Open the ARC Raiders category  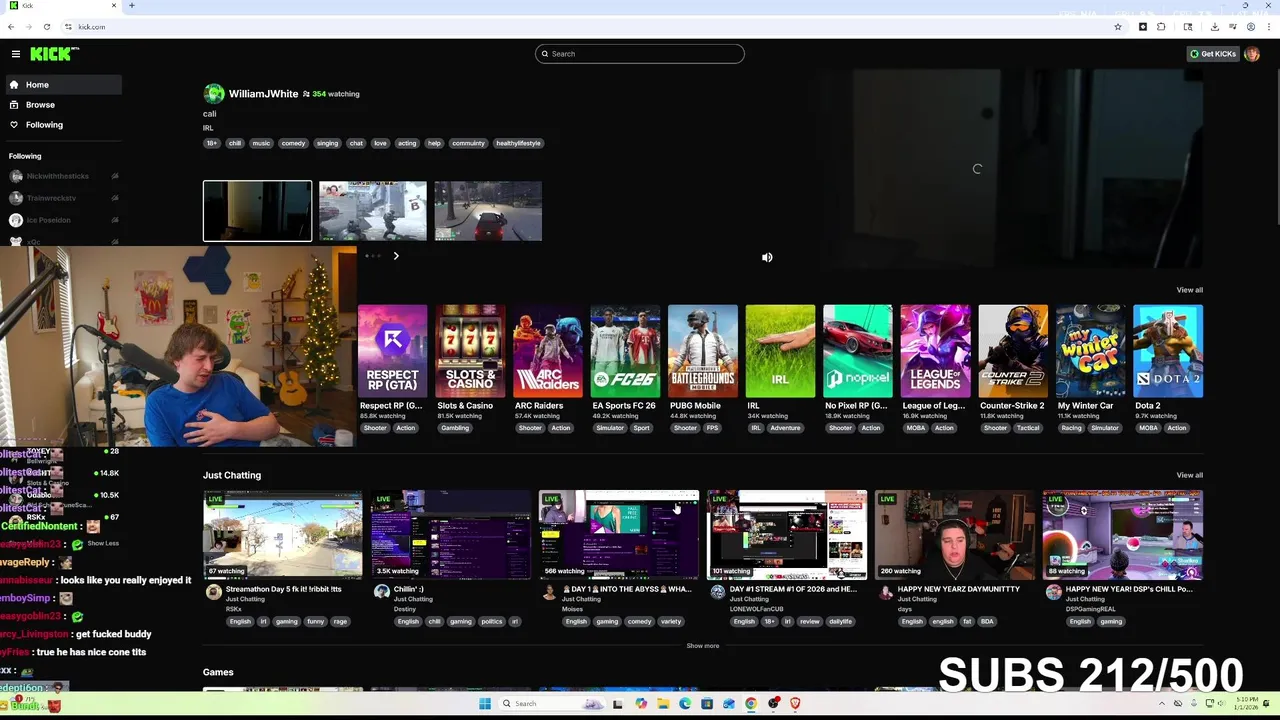(x=548, y=351)
